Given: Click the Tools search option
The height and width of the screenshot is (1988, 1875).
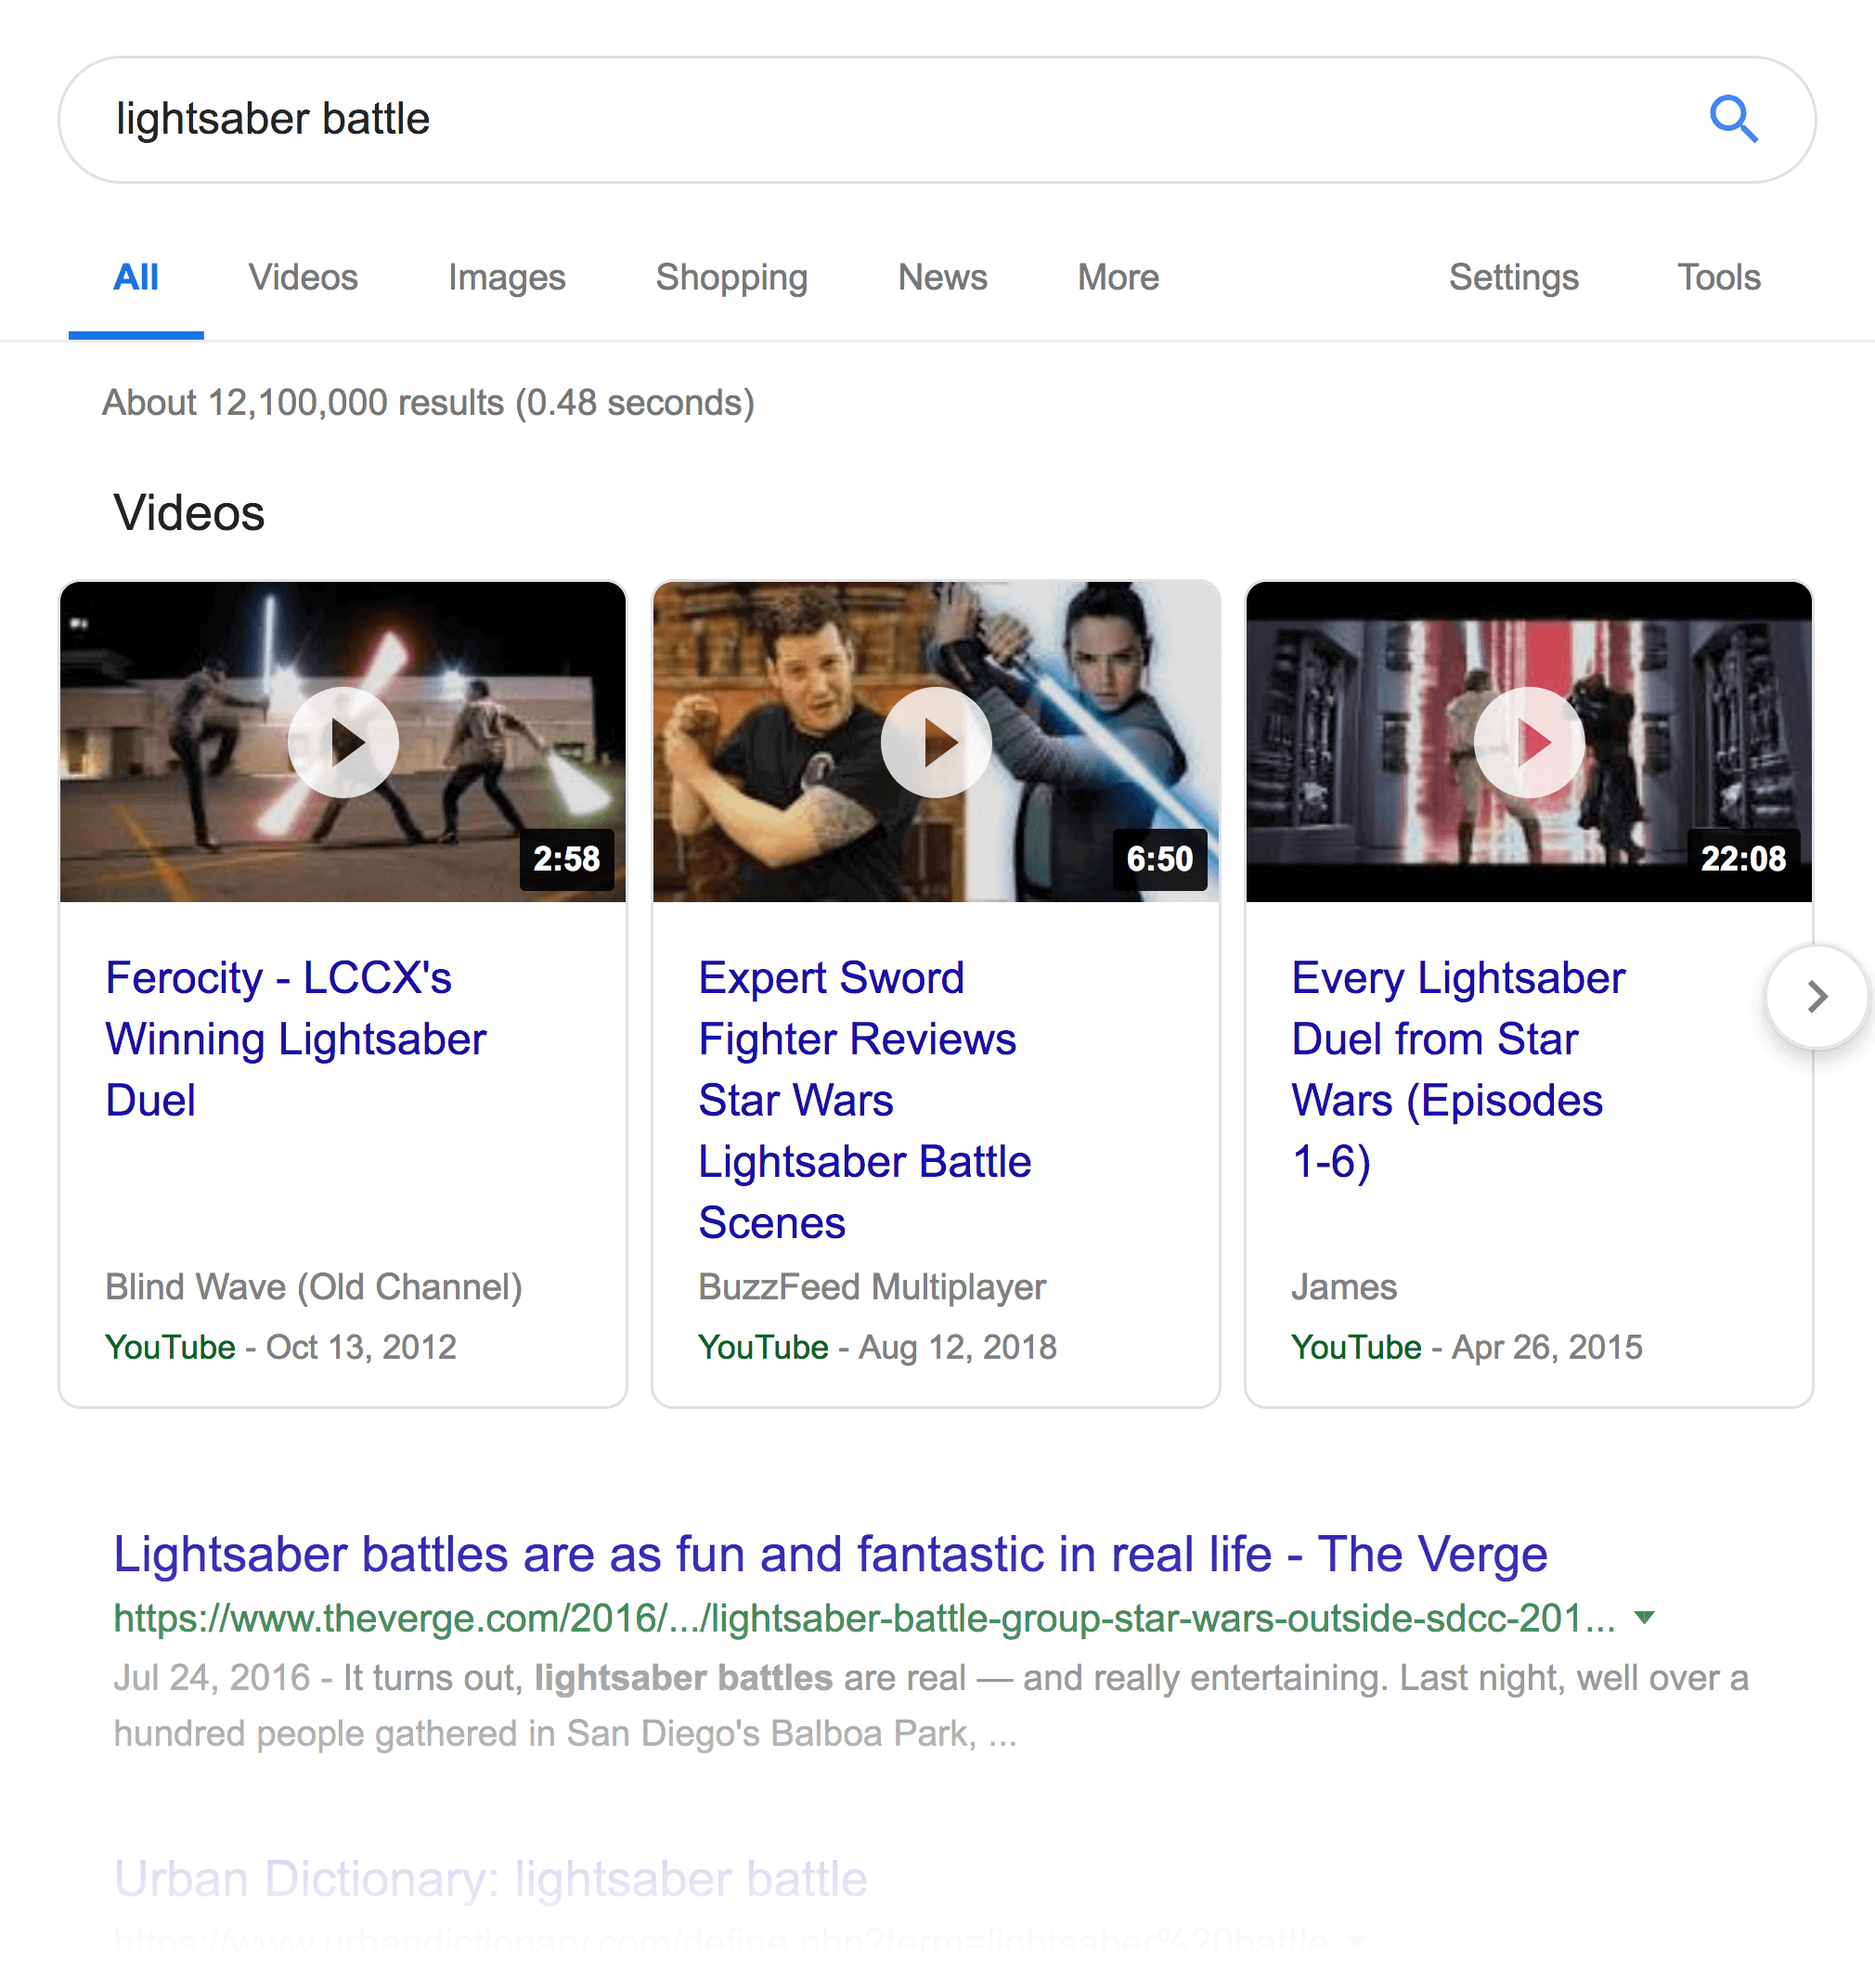Looking at the screenshot, I should (1716, 277).
